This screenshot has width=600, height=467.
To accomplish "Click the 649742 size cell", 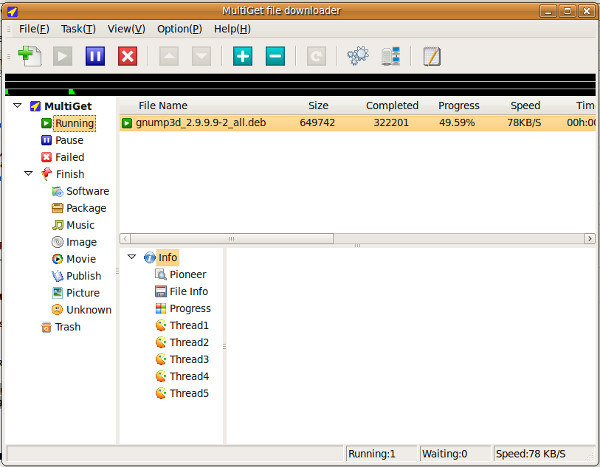I will [317, 123].
